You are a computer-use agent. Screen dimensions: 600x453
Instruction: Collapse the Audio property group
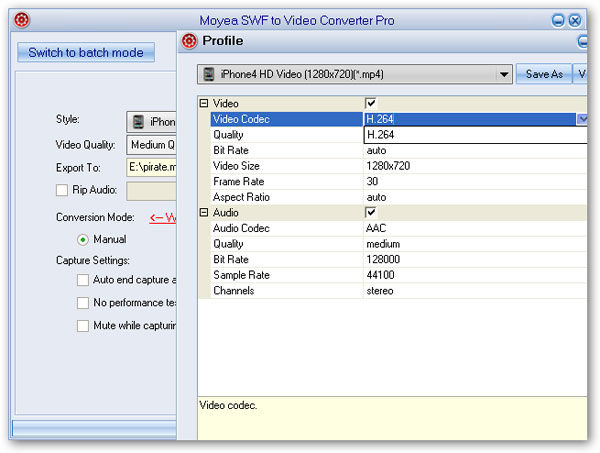point(204,212)
